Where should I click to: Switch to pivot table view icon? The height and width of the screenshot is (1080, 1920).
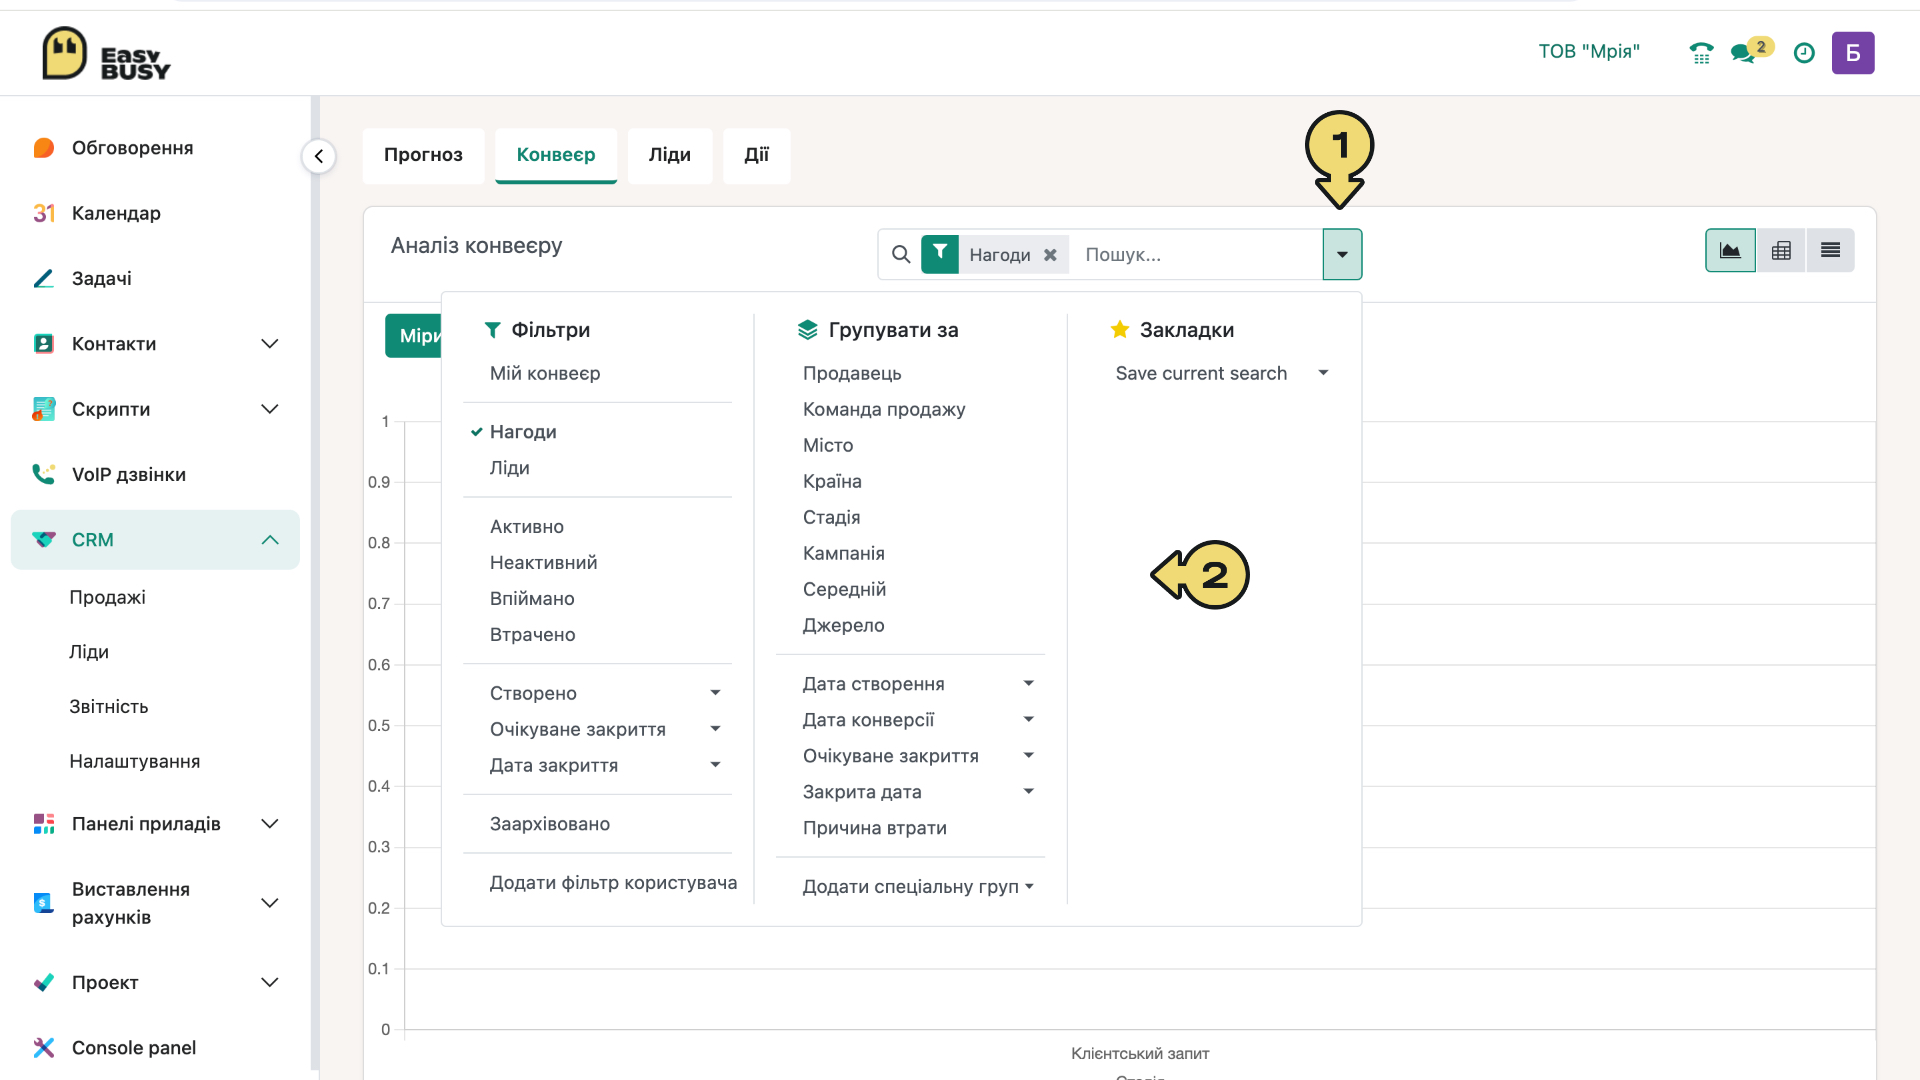(x=1781, y=251)
